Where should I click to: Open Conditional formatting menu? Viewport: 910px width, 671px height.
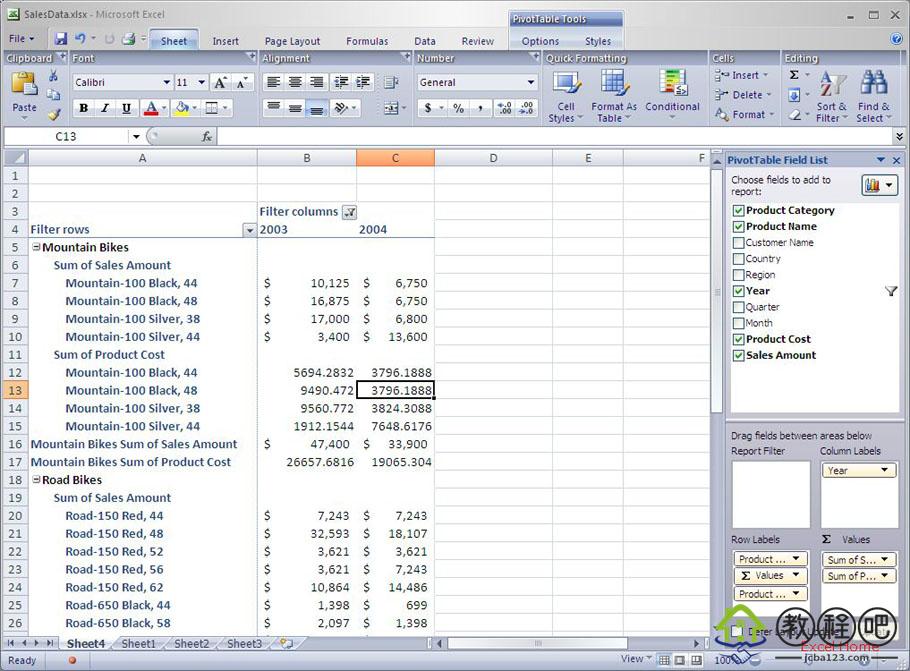[672, 96]
